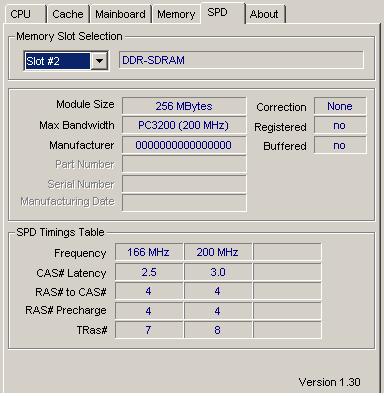Click the Module Size 256 MBytes field

tap(184, 106)
